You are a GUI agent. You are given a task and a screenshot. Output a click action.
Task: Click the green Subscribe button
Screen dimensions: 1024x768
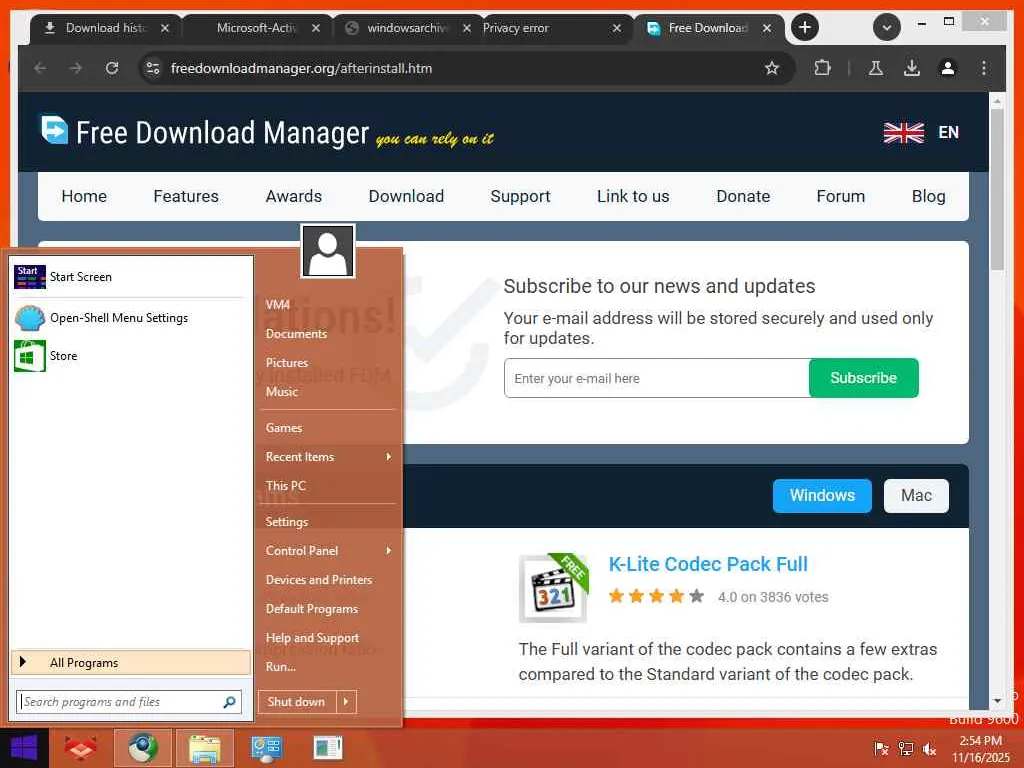pos(863,378)
